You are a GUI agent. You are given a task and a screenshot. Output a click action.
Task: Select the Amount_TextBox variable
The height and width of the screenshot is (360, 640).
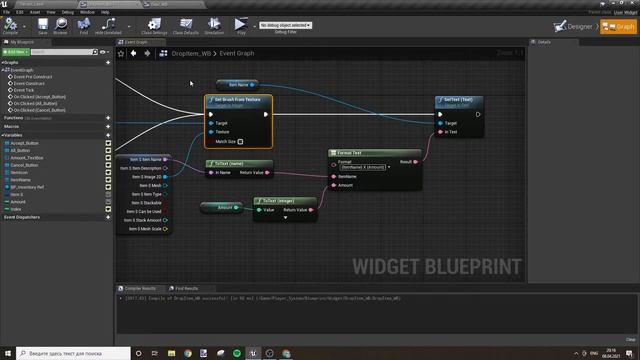[27, 158]
